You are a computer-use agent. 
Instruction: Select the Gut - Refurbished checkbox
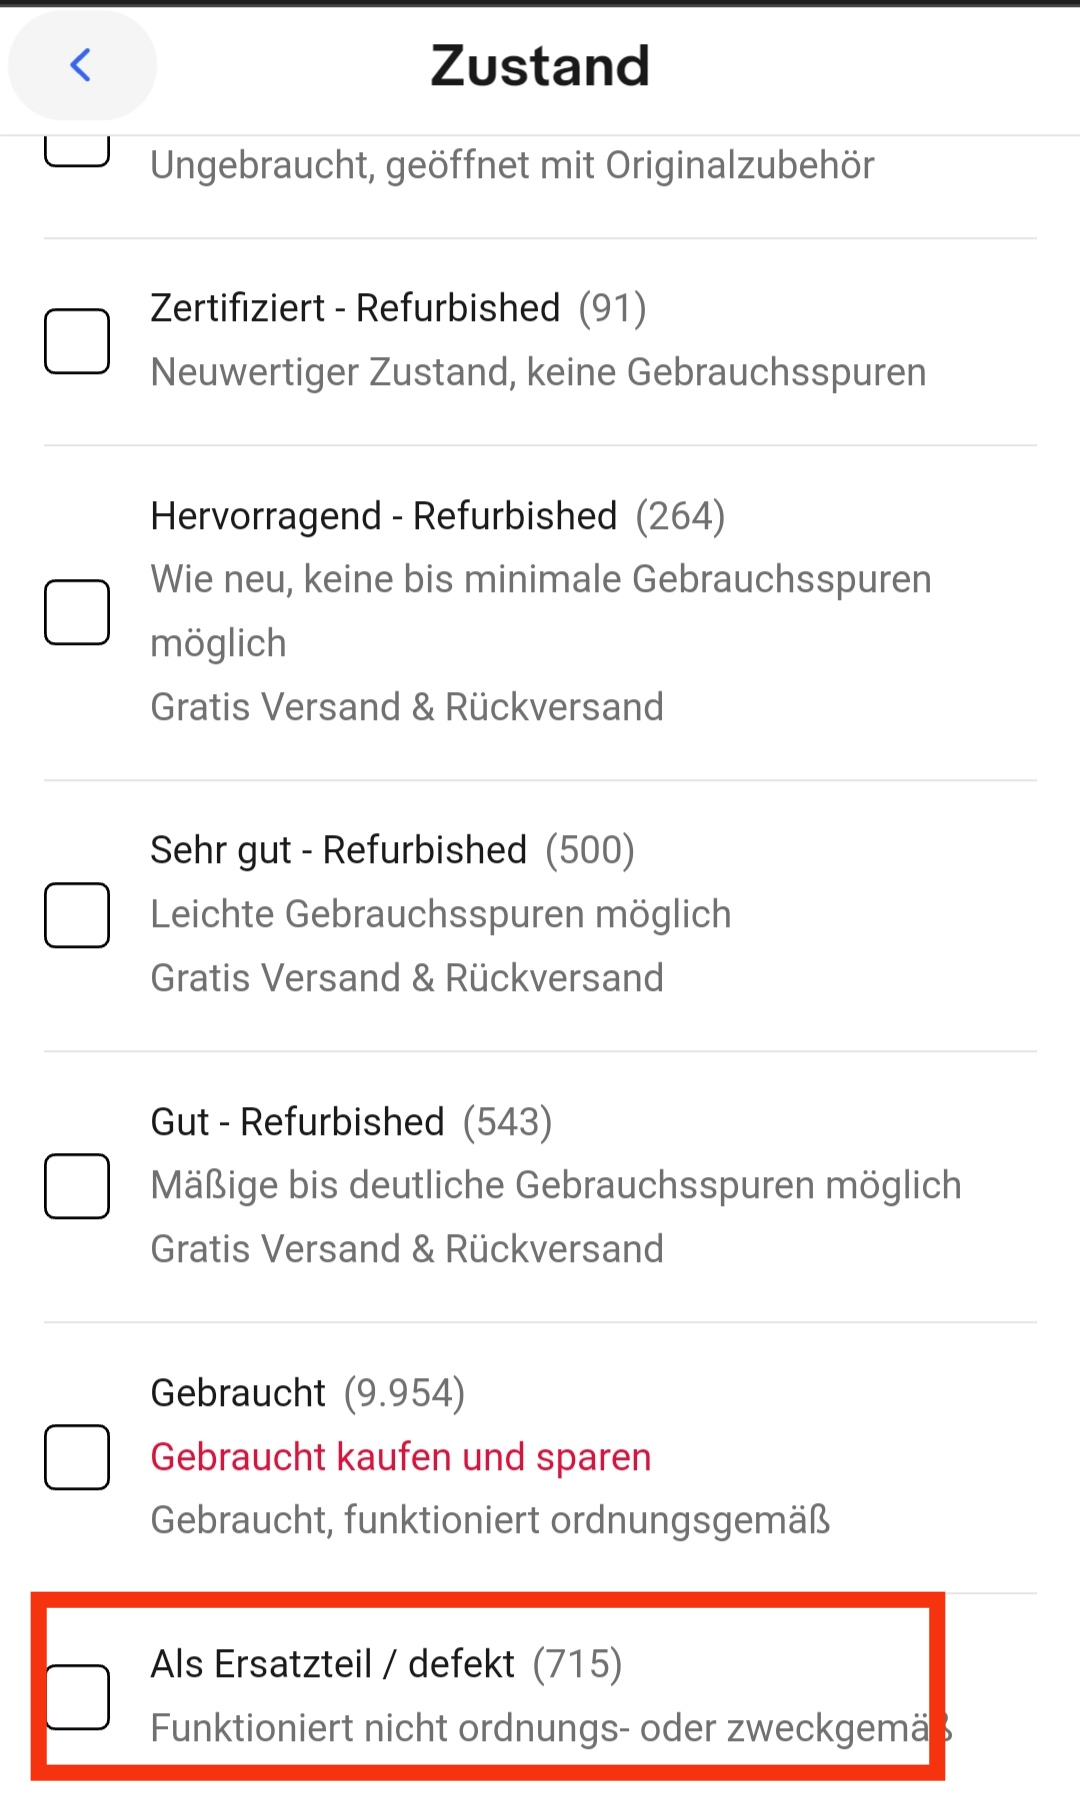[x=77, y=1186]
